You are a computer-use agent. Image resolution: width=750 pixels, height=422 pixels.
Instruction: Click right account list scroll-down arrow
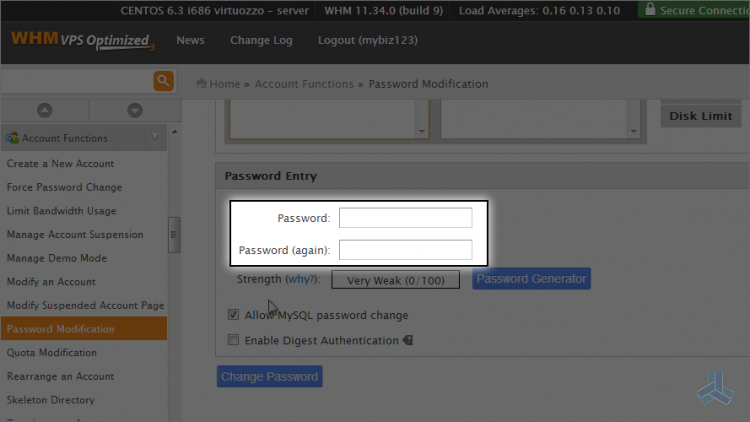pos(633,131)
